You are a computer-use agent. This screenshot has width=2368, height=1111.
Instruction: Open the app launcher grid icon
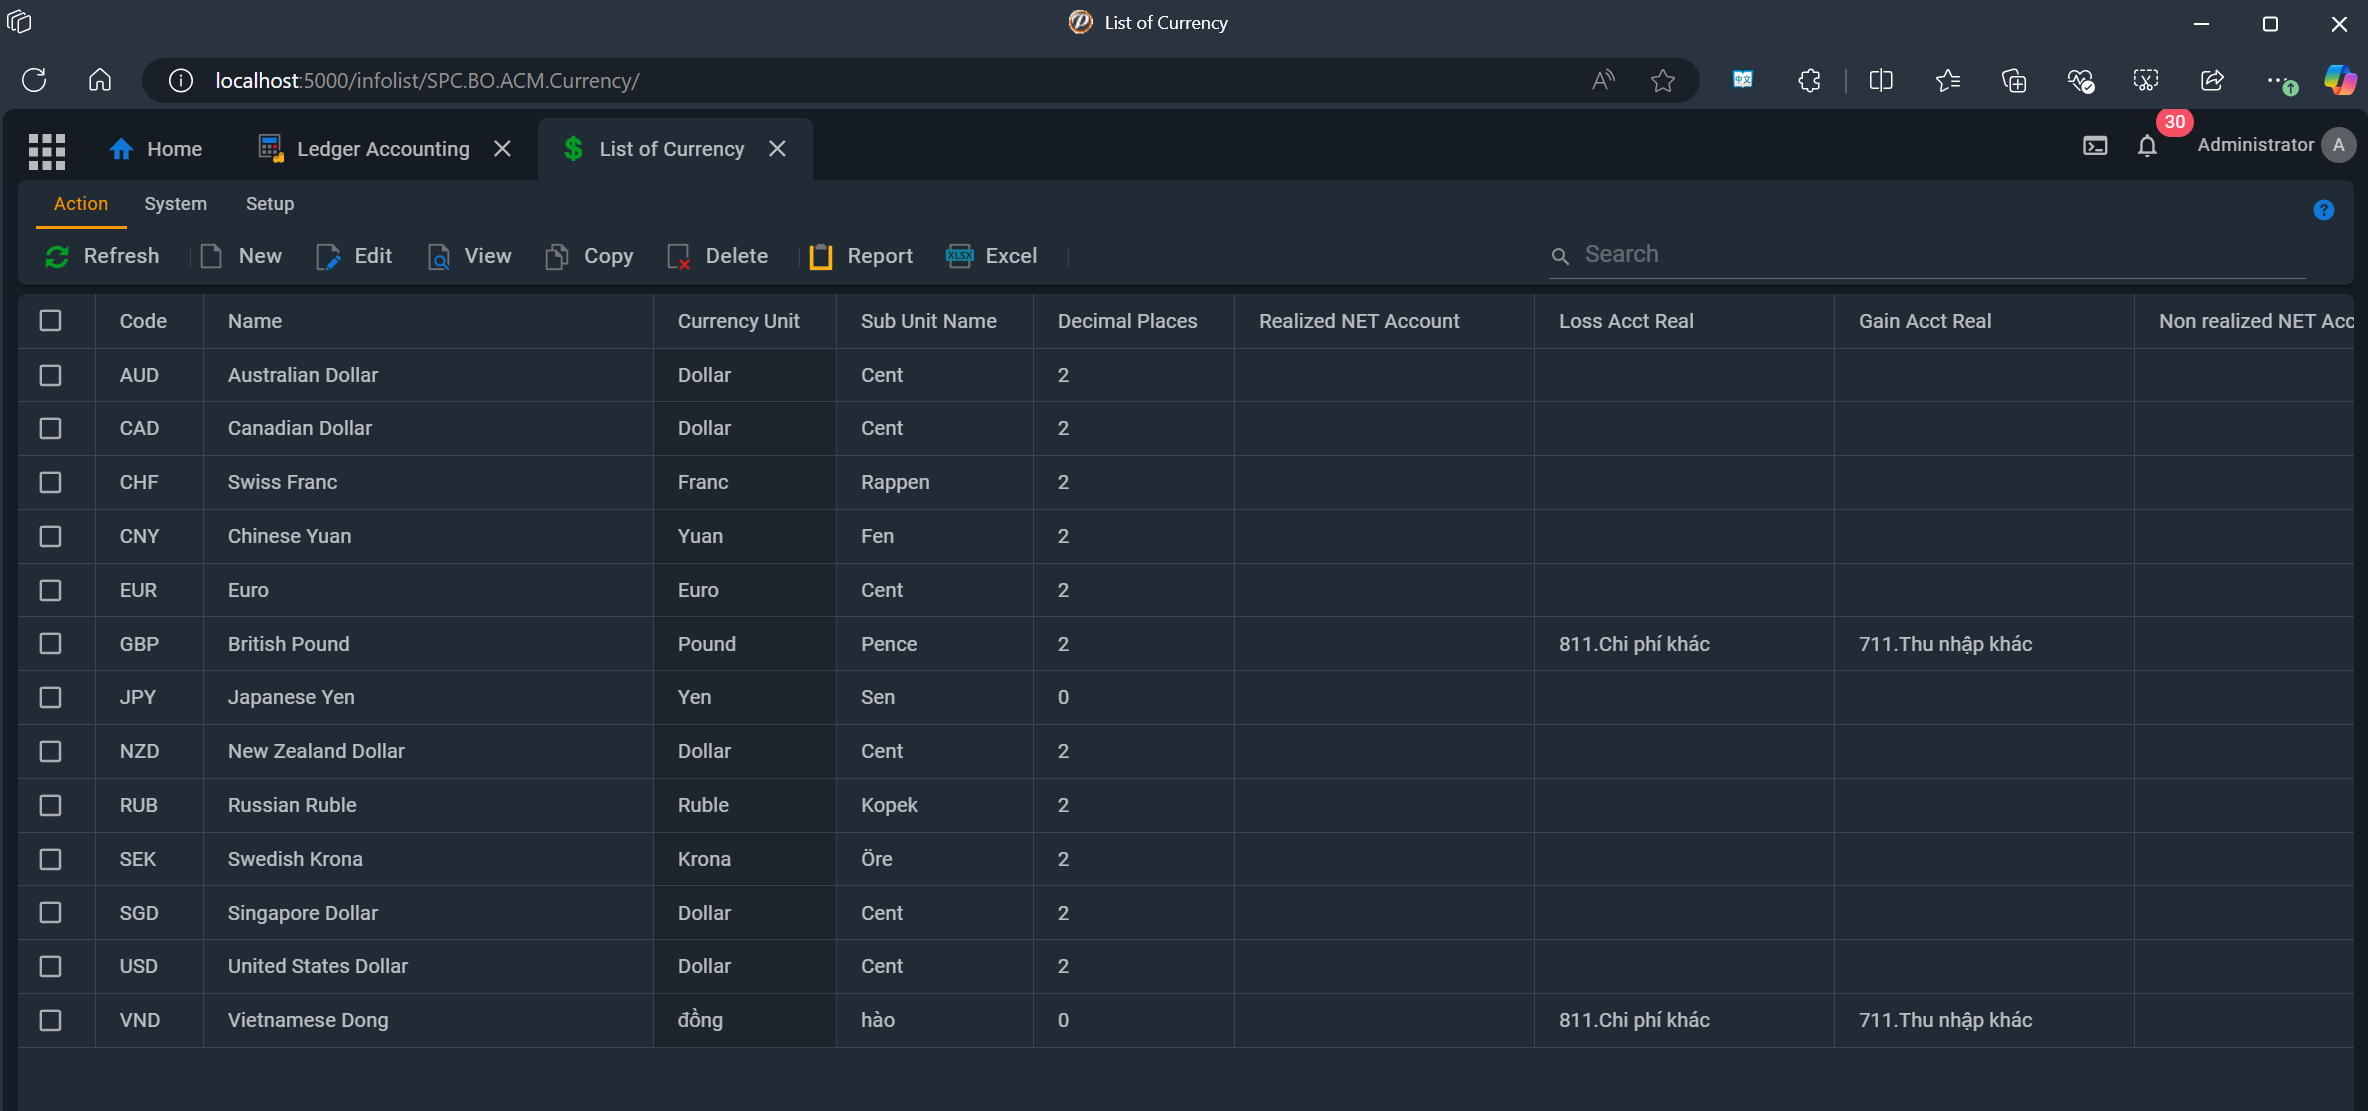47,151
